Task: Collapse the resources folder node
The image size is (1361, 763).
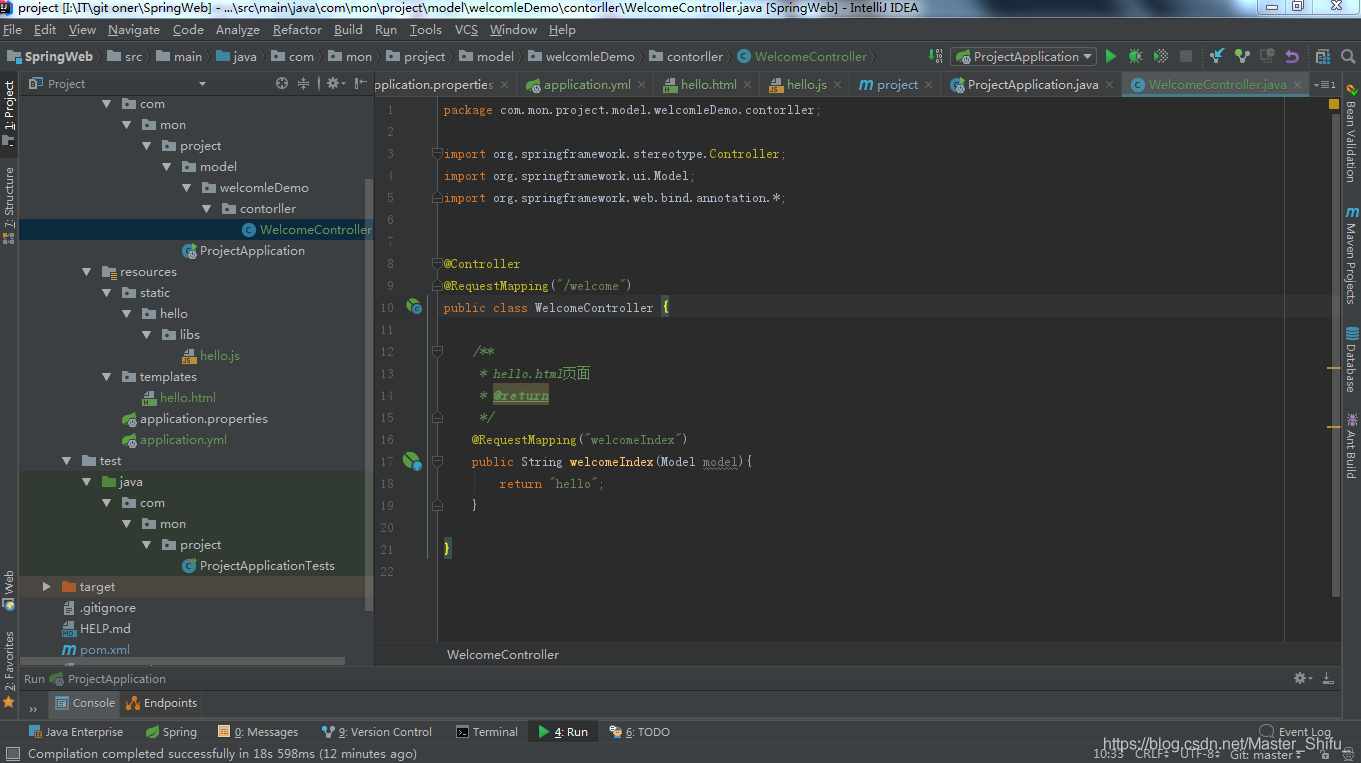Action: click(87, 272)
